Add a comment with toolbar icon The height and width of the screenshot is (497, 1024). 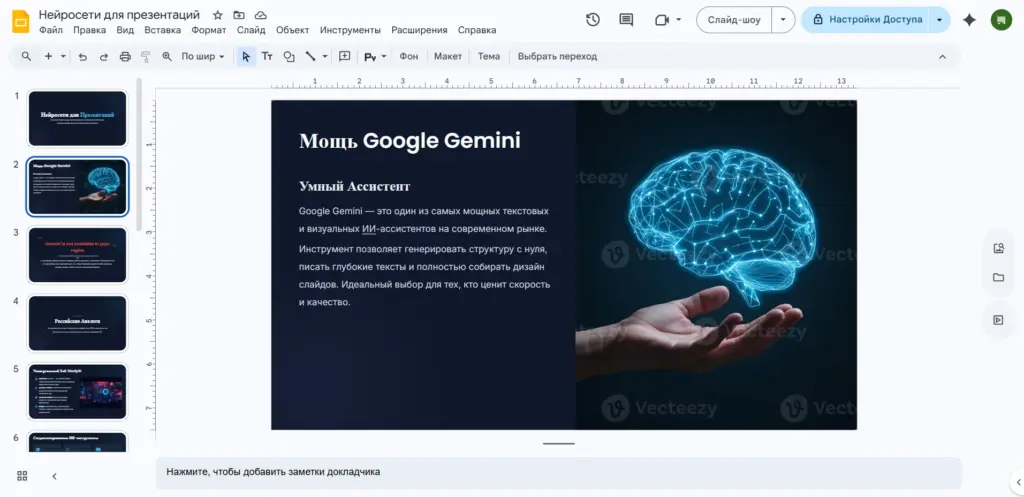[345, 57]
